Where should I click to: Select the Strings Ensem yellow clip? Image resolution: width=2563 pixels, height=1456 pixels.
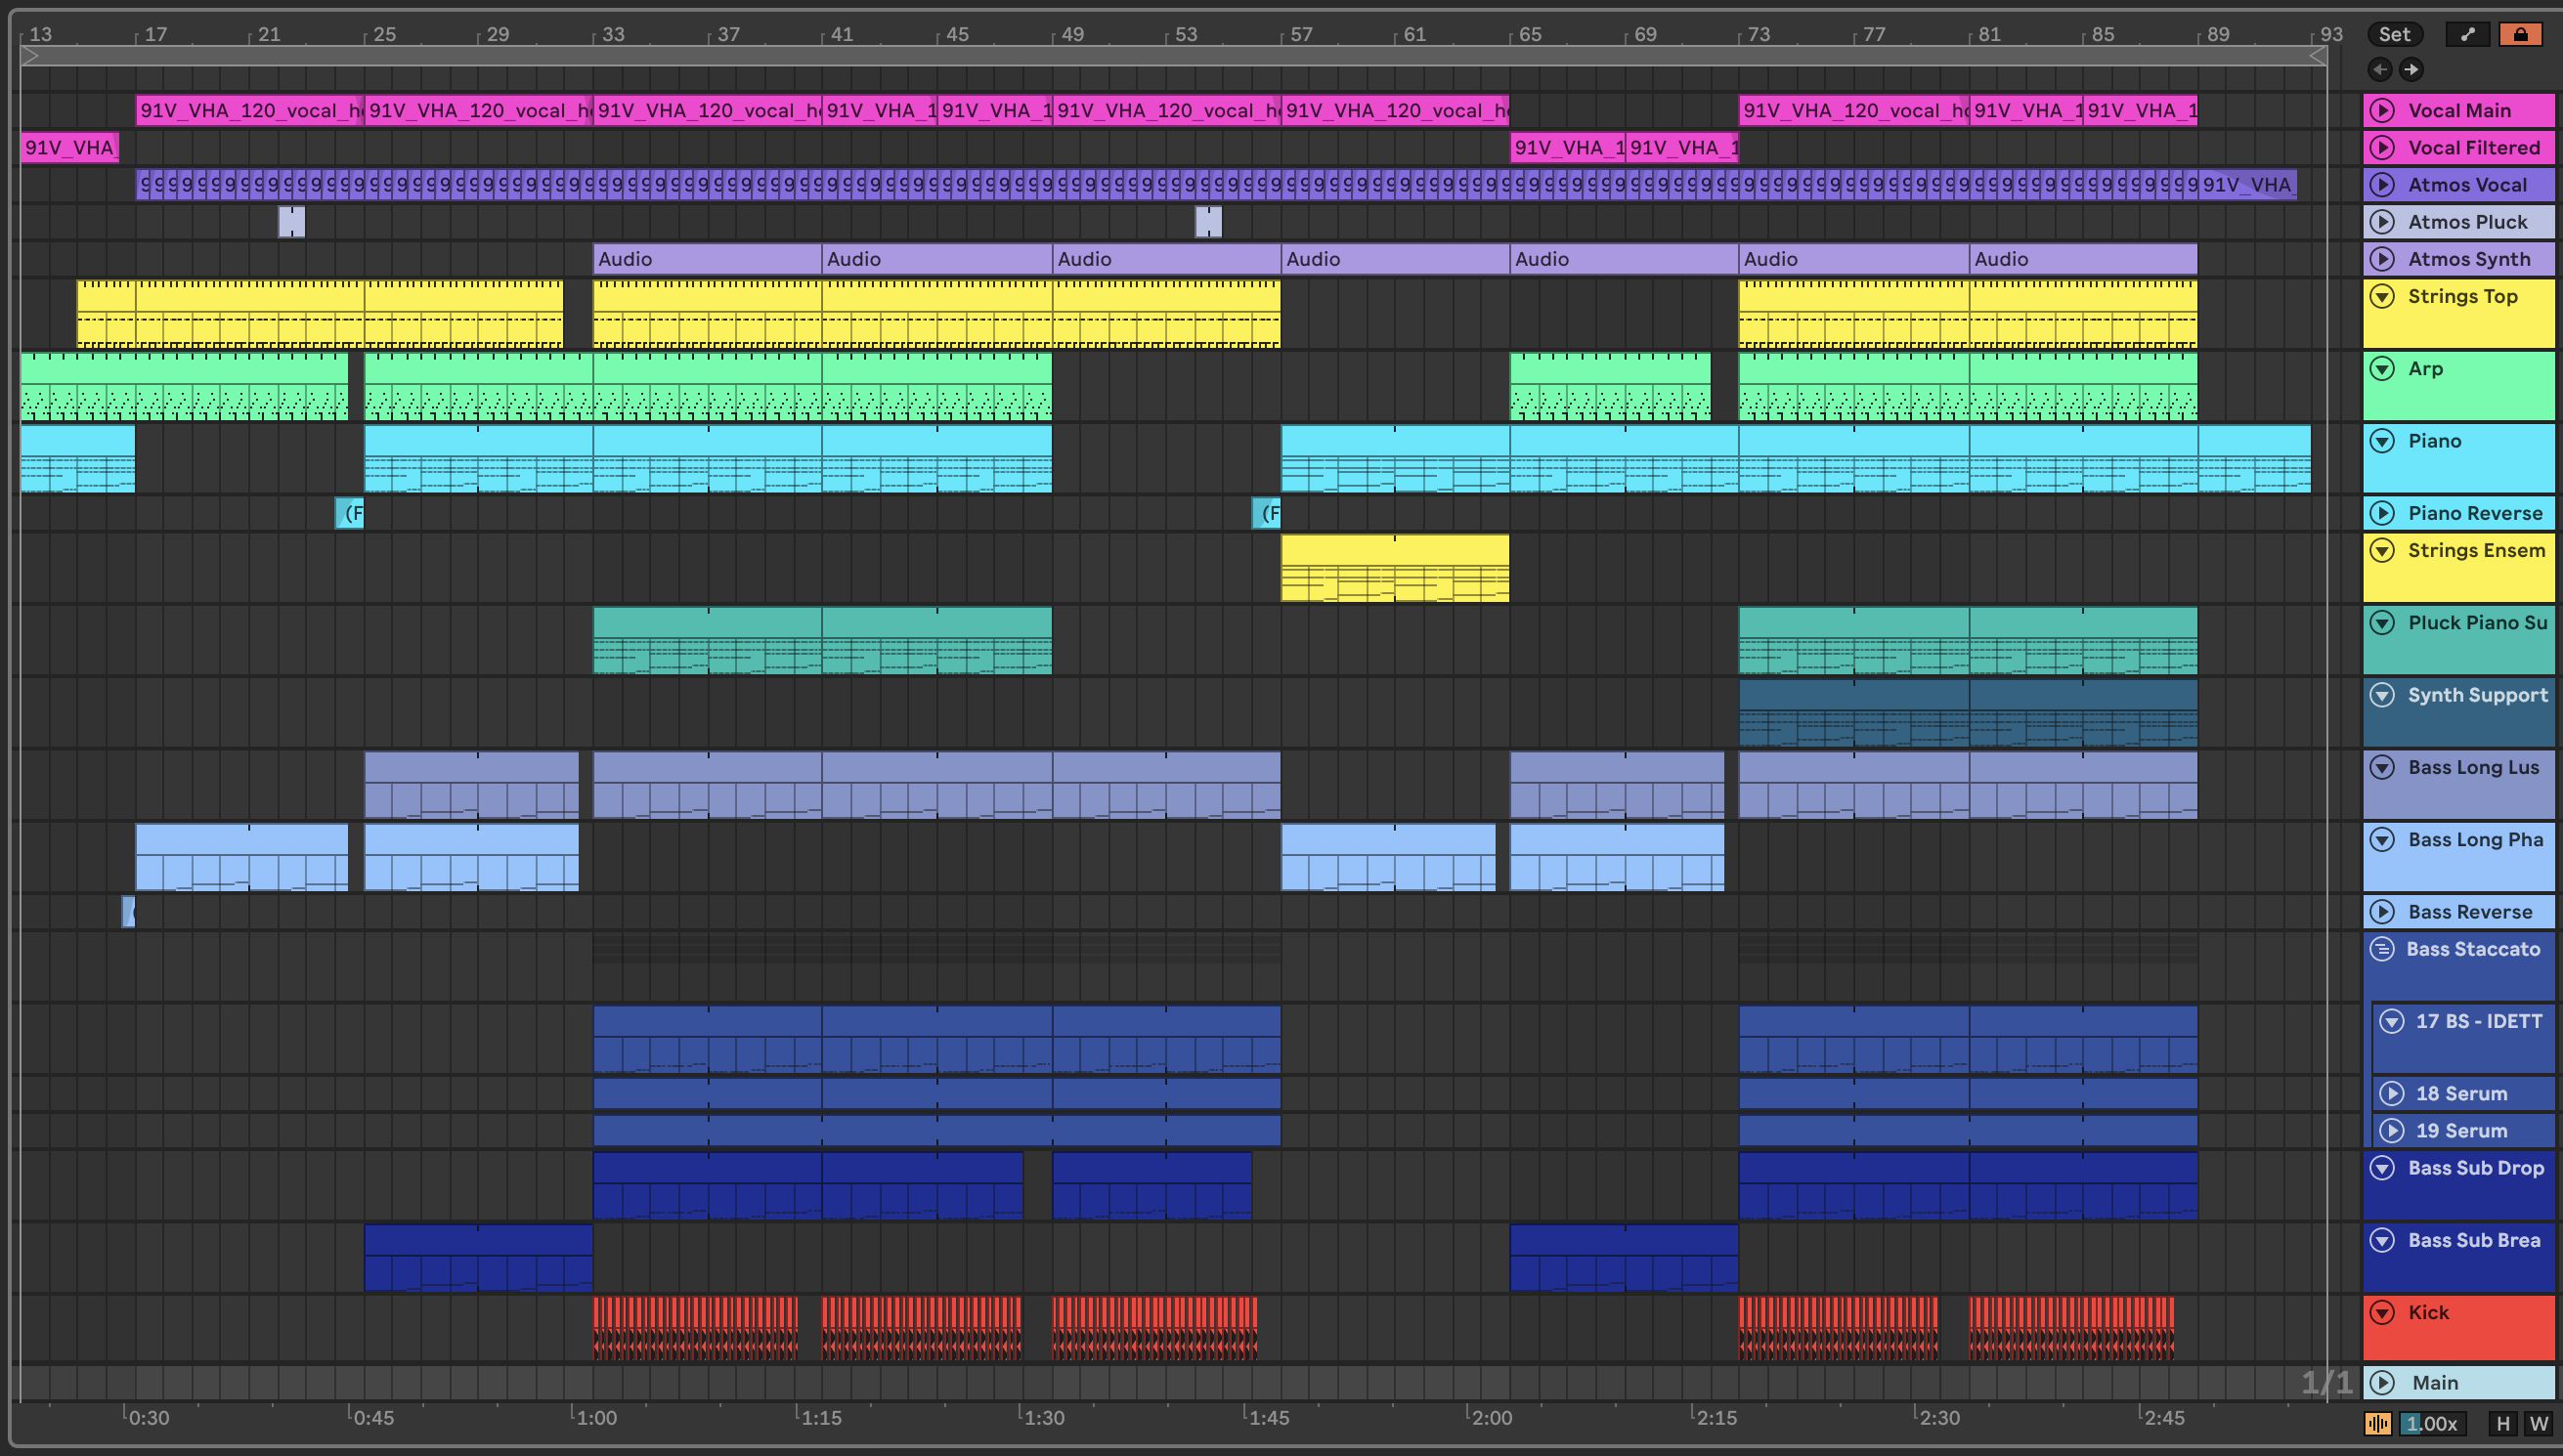pos(1395,568)
